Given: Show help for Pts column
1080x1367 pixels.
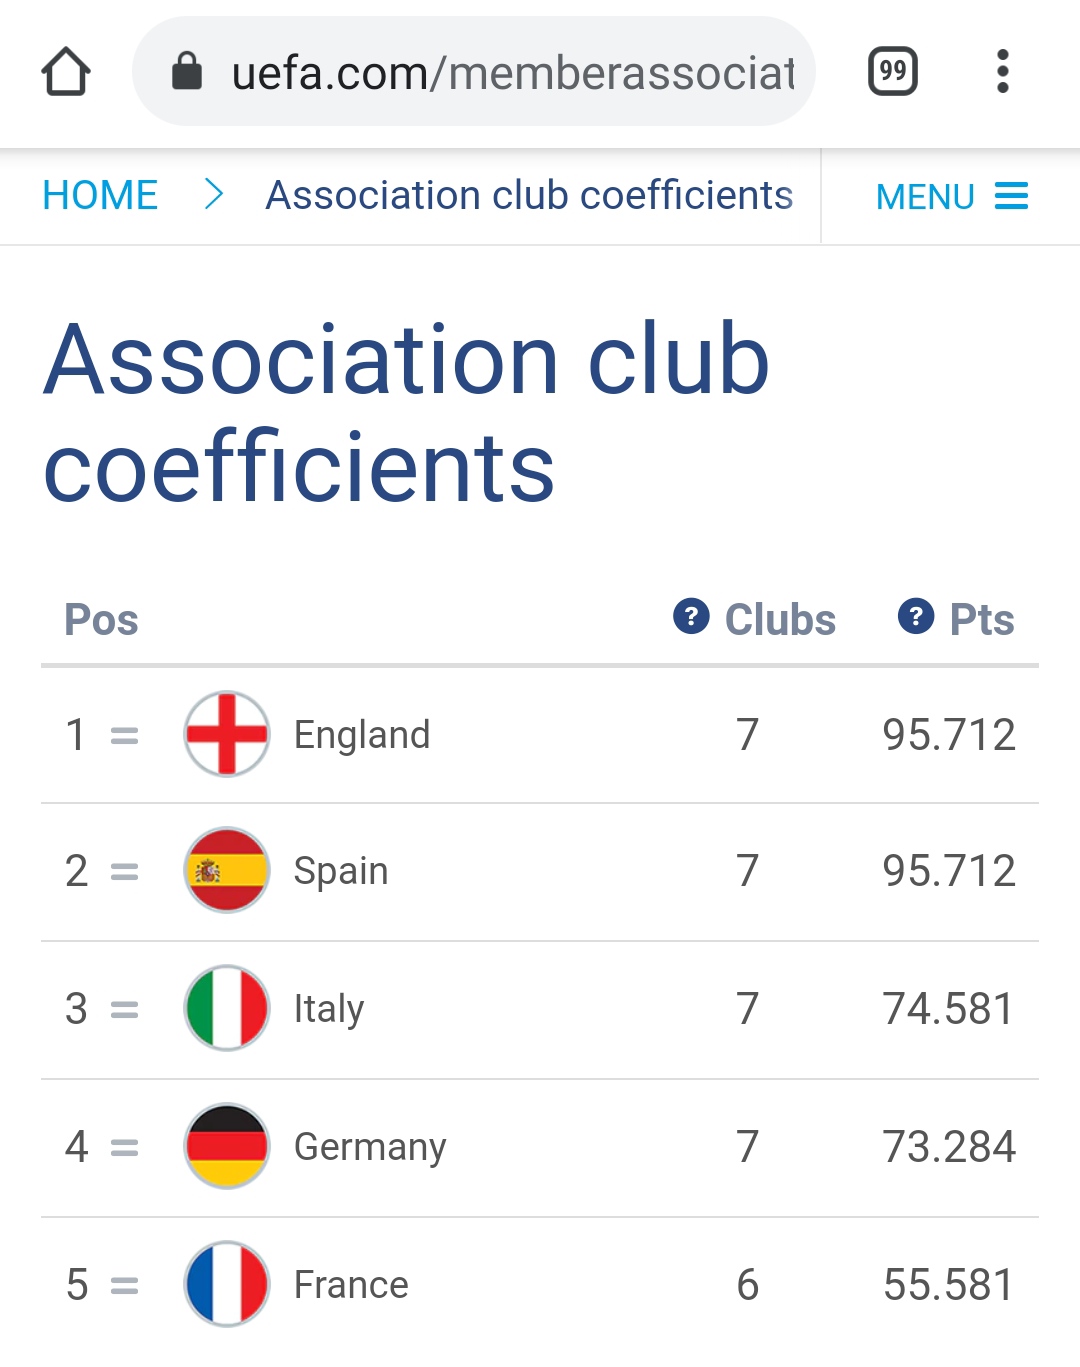Looking at the screenshot, I should 916,616.
